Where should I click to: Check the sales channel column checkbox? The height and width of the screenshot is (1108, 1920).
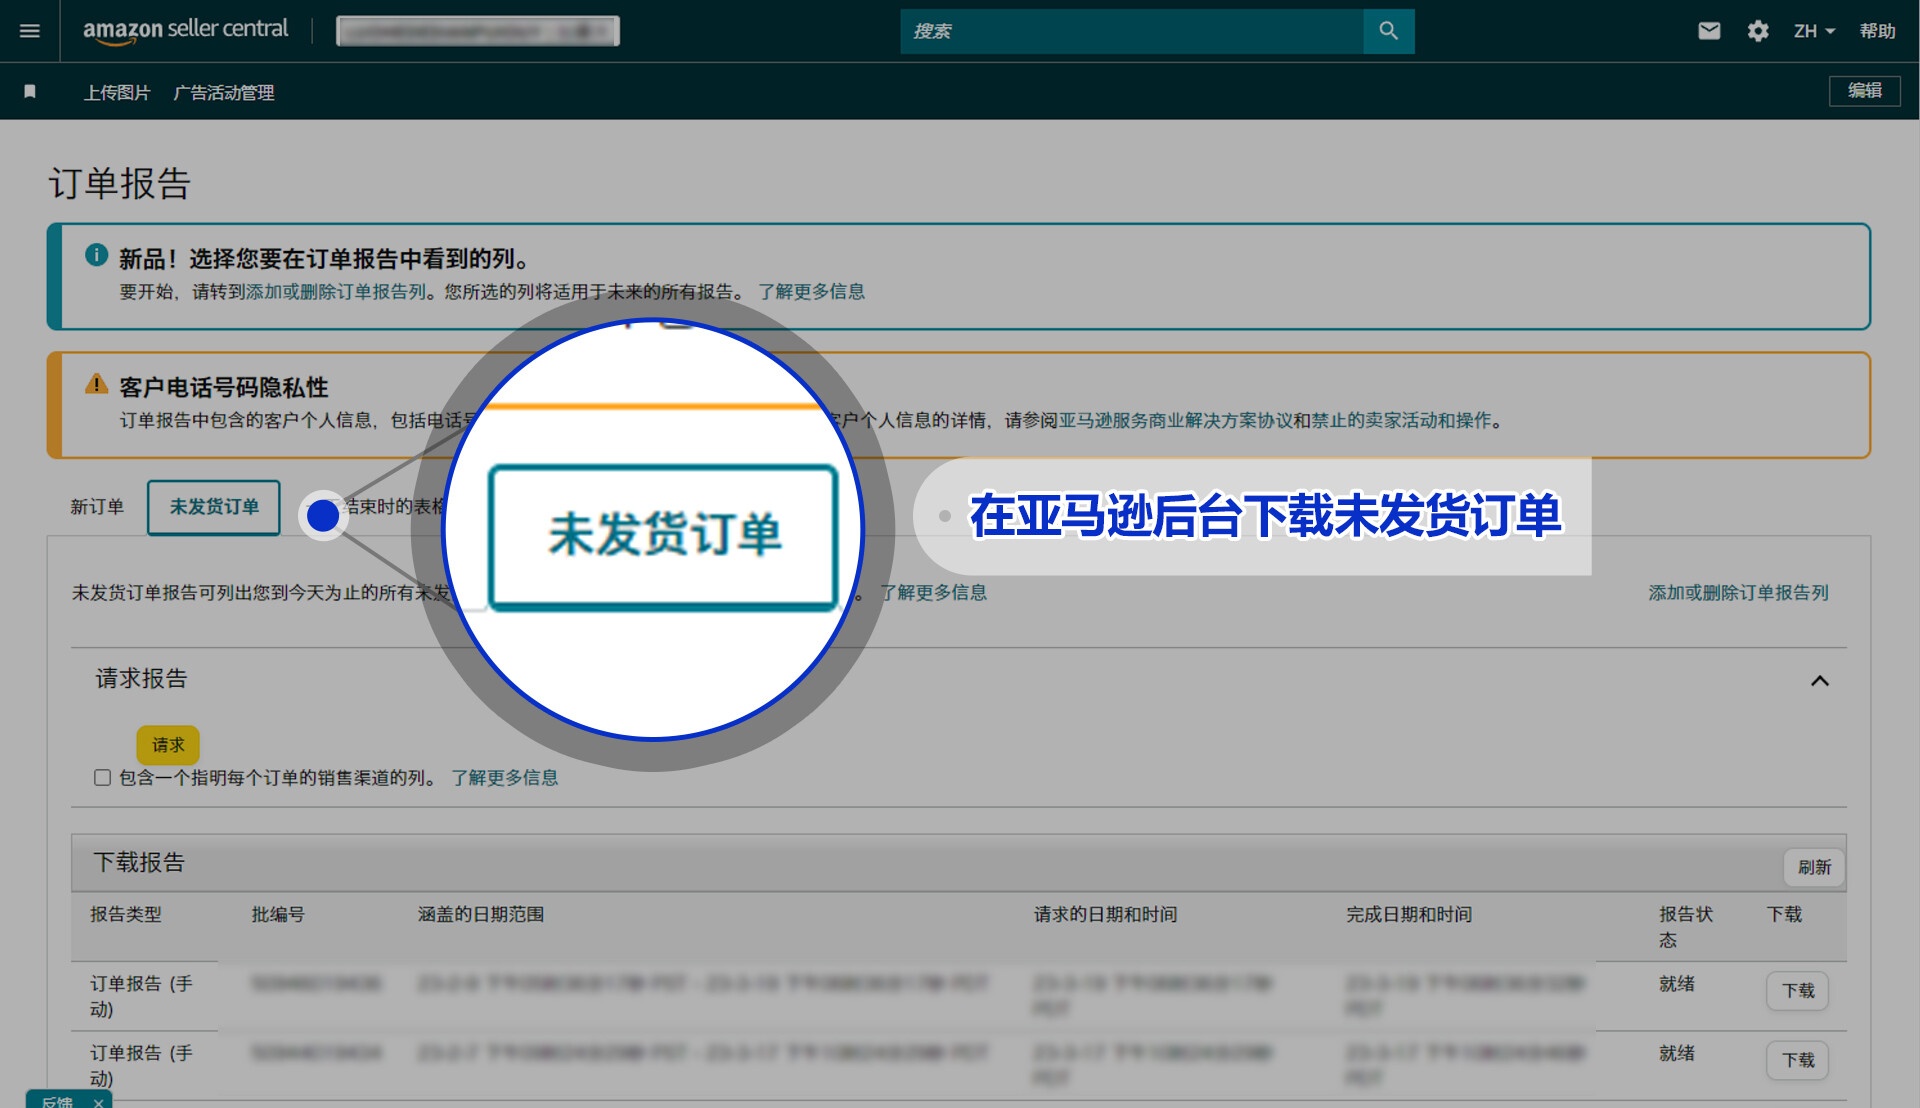click(102, 777)
